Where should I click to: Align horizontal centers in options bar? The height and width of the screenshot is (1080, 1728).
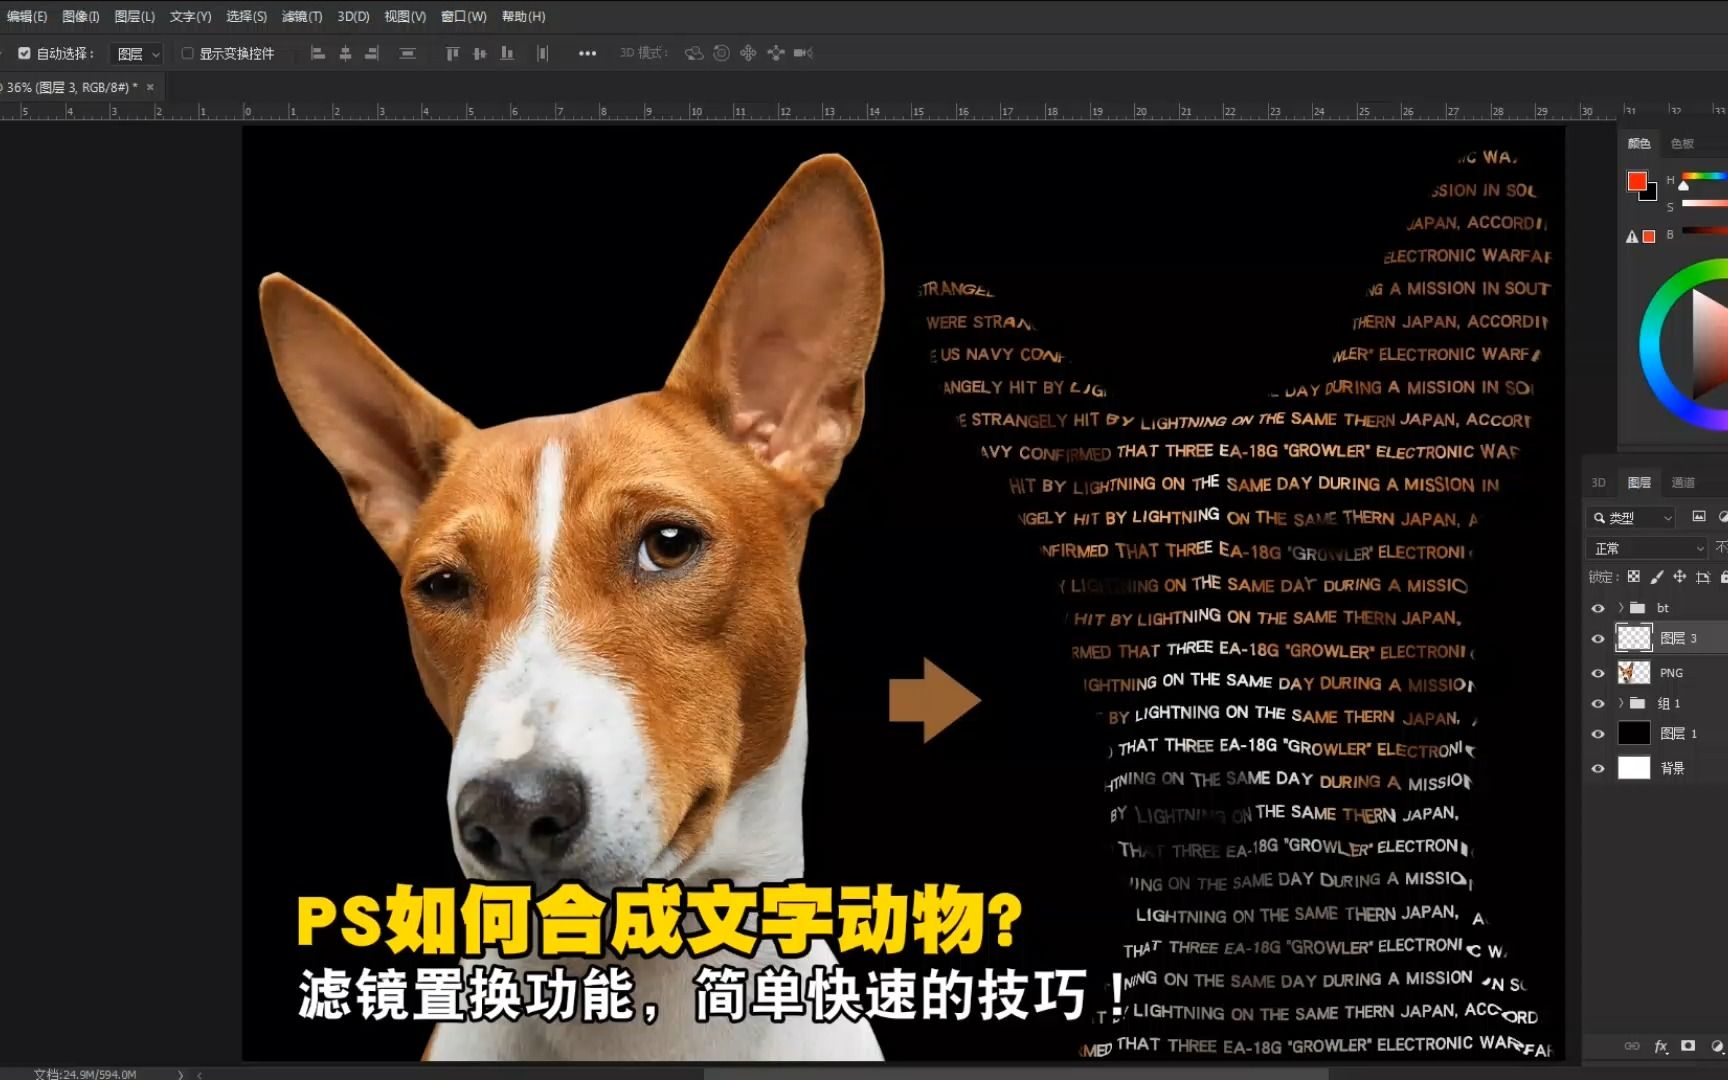(345, 53)
